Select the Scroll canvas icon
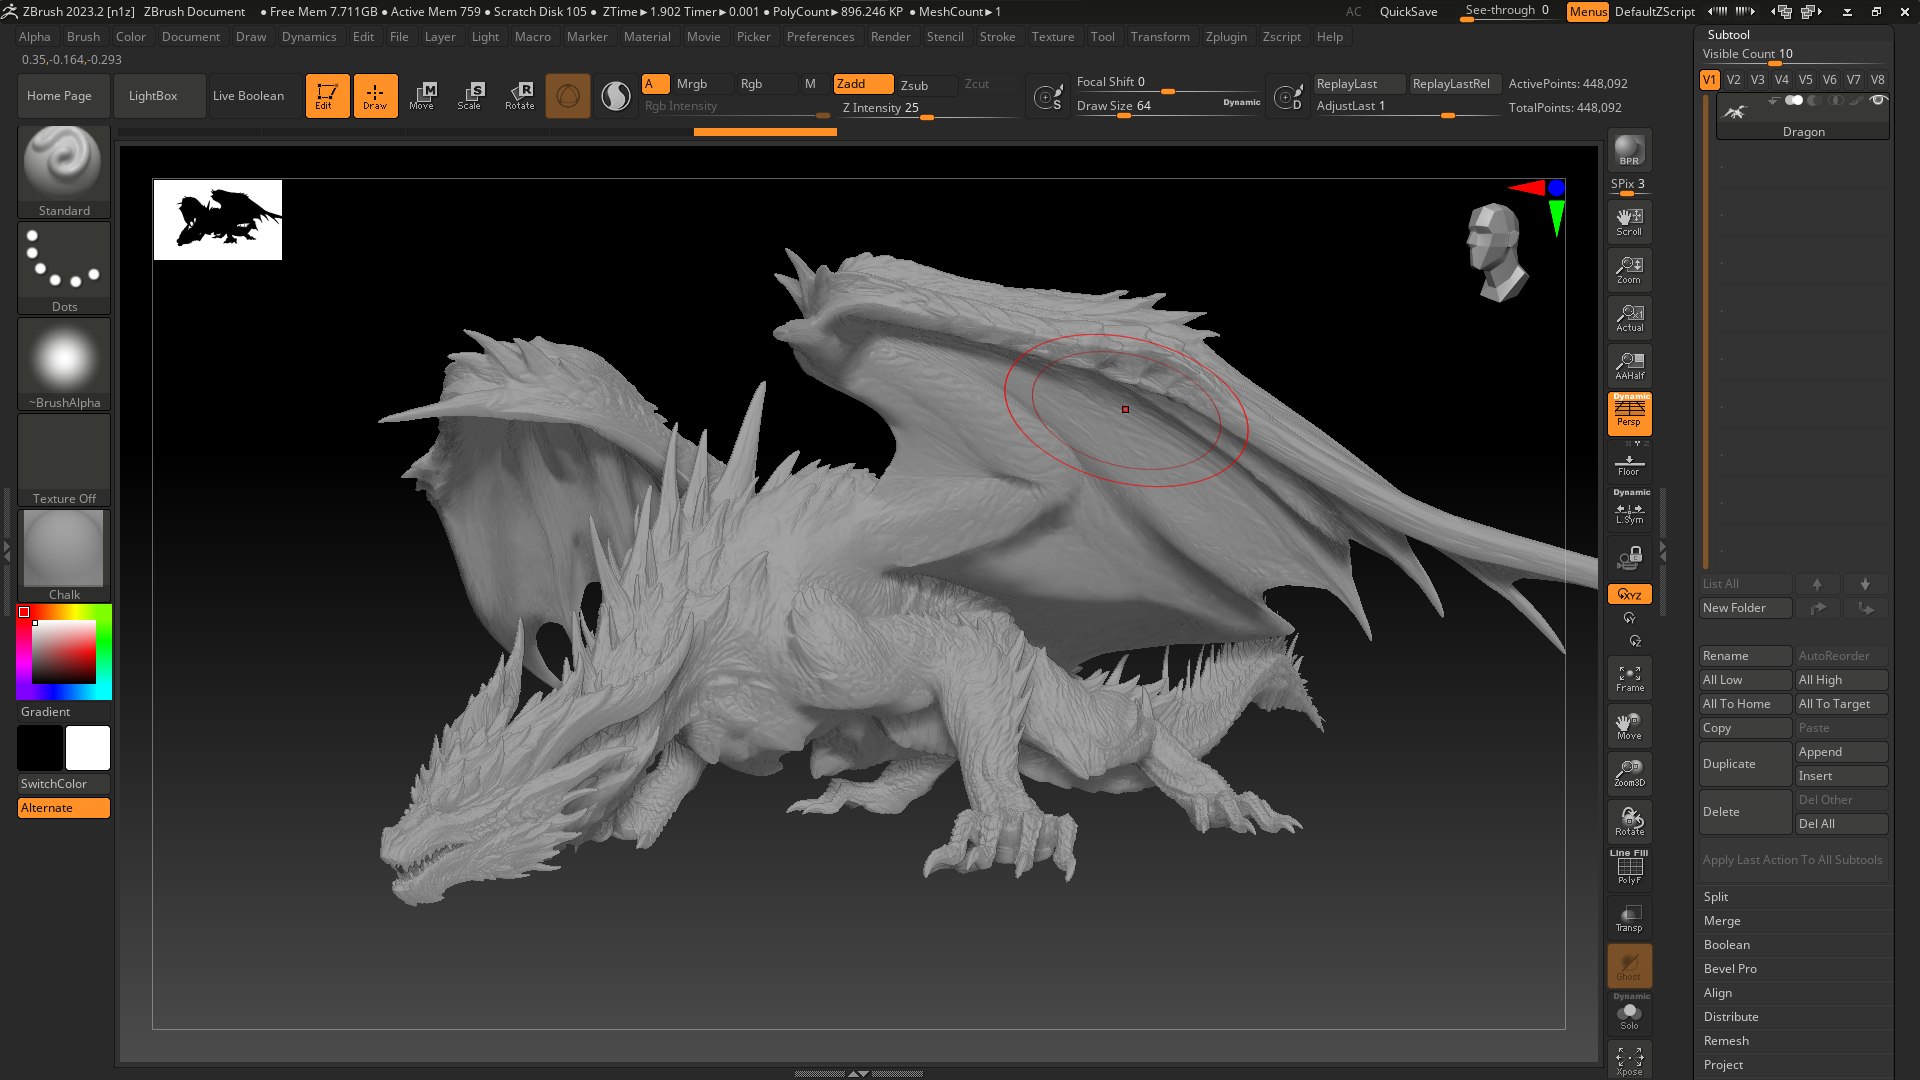This screenshot has height=1080, width=1920. (1629, 222)
